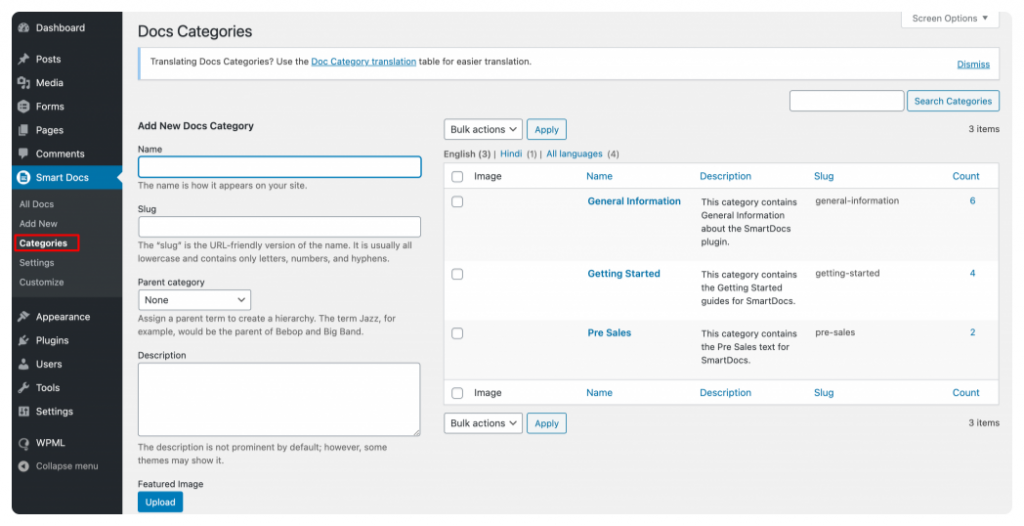Filter categories by Hindi language
This screenshot has height=526, width=1024.
pos(511,154)
